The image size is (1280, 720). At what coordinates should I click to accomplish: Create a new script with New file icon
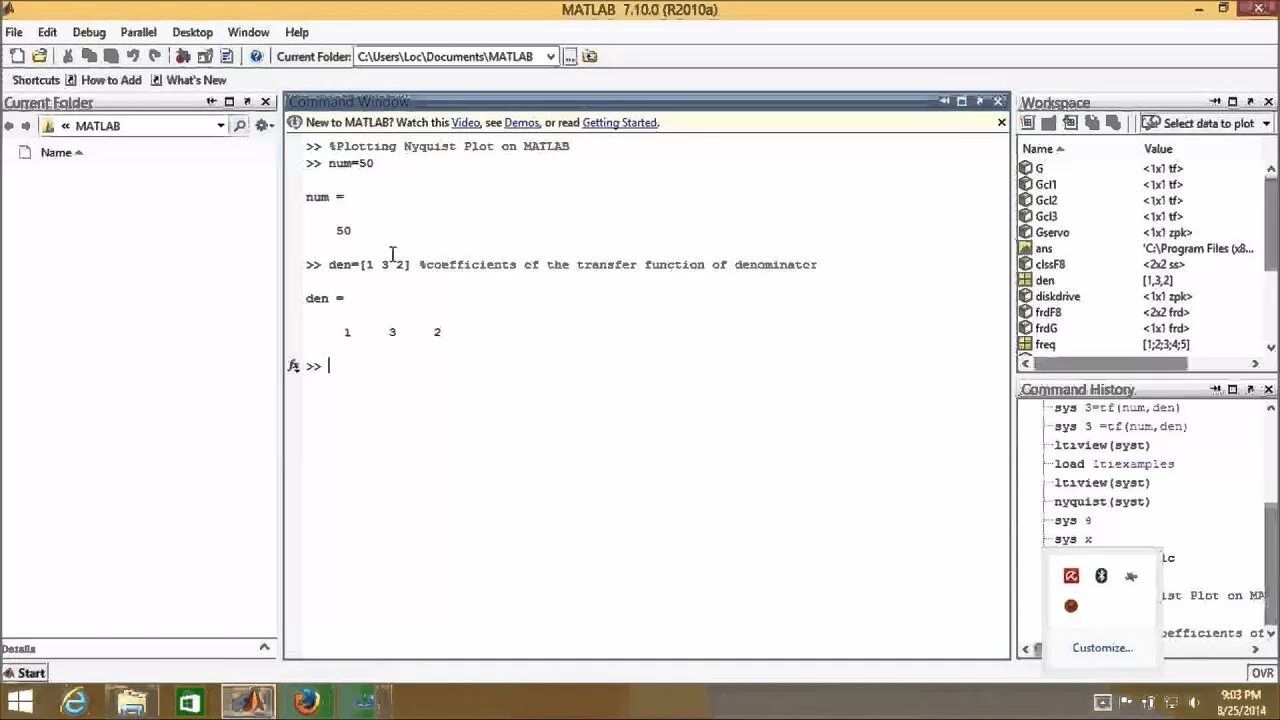[x=17, y=57]
